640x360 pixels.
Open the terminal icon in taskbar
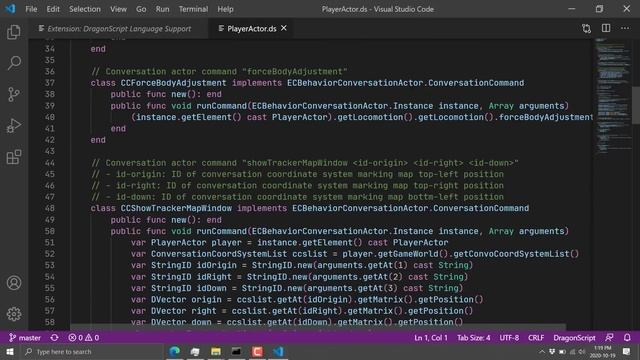coord(236,351)
